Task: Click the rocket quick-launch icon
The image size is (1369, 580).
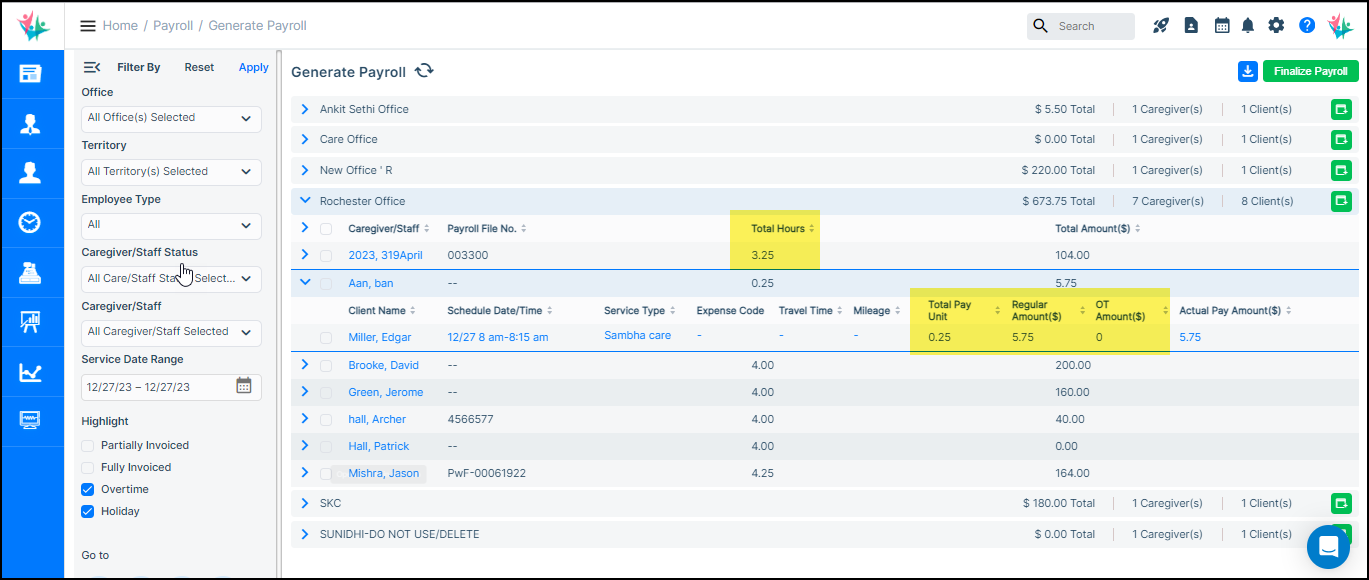Action: pyautogui.click(x=1160, y=25)
